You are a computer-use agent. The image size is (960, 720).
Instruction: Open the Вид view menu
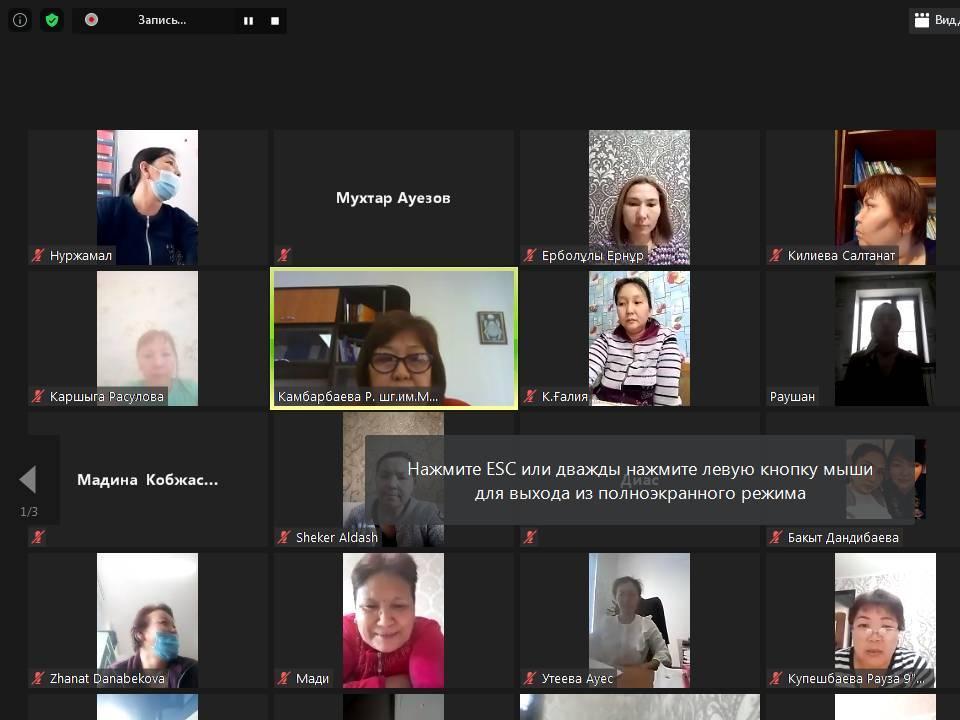click(934, 20)
